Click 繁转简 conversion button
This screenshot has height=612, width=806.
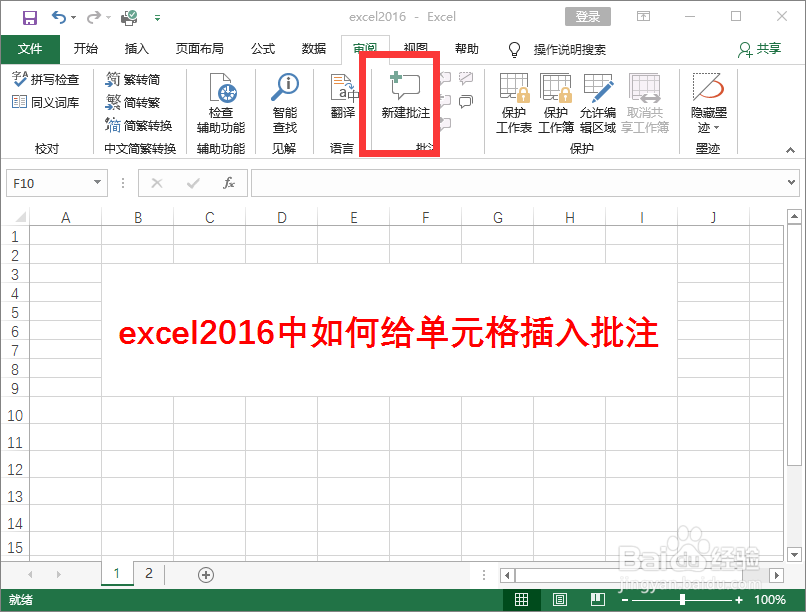[x=133, y=79]
